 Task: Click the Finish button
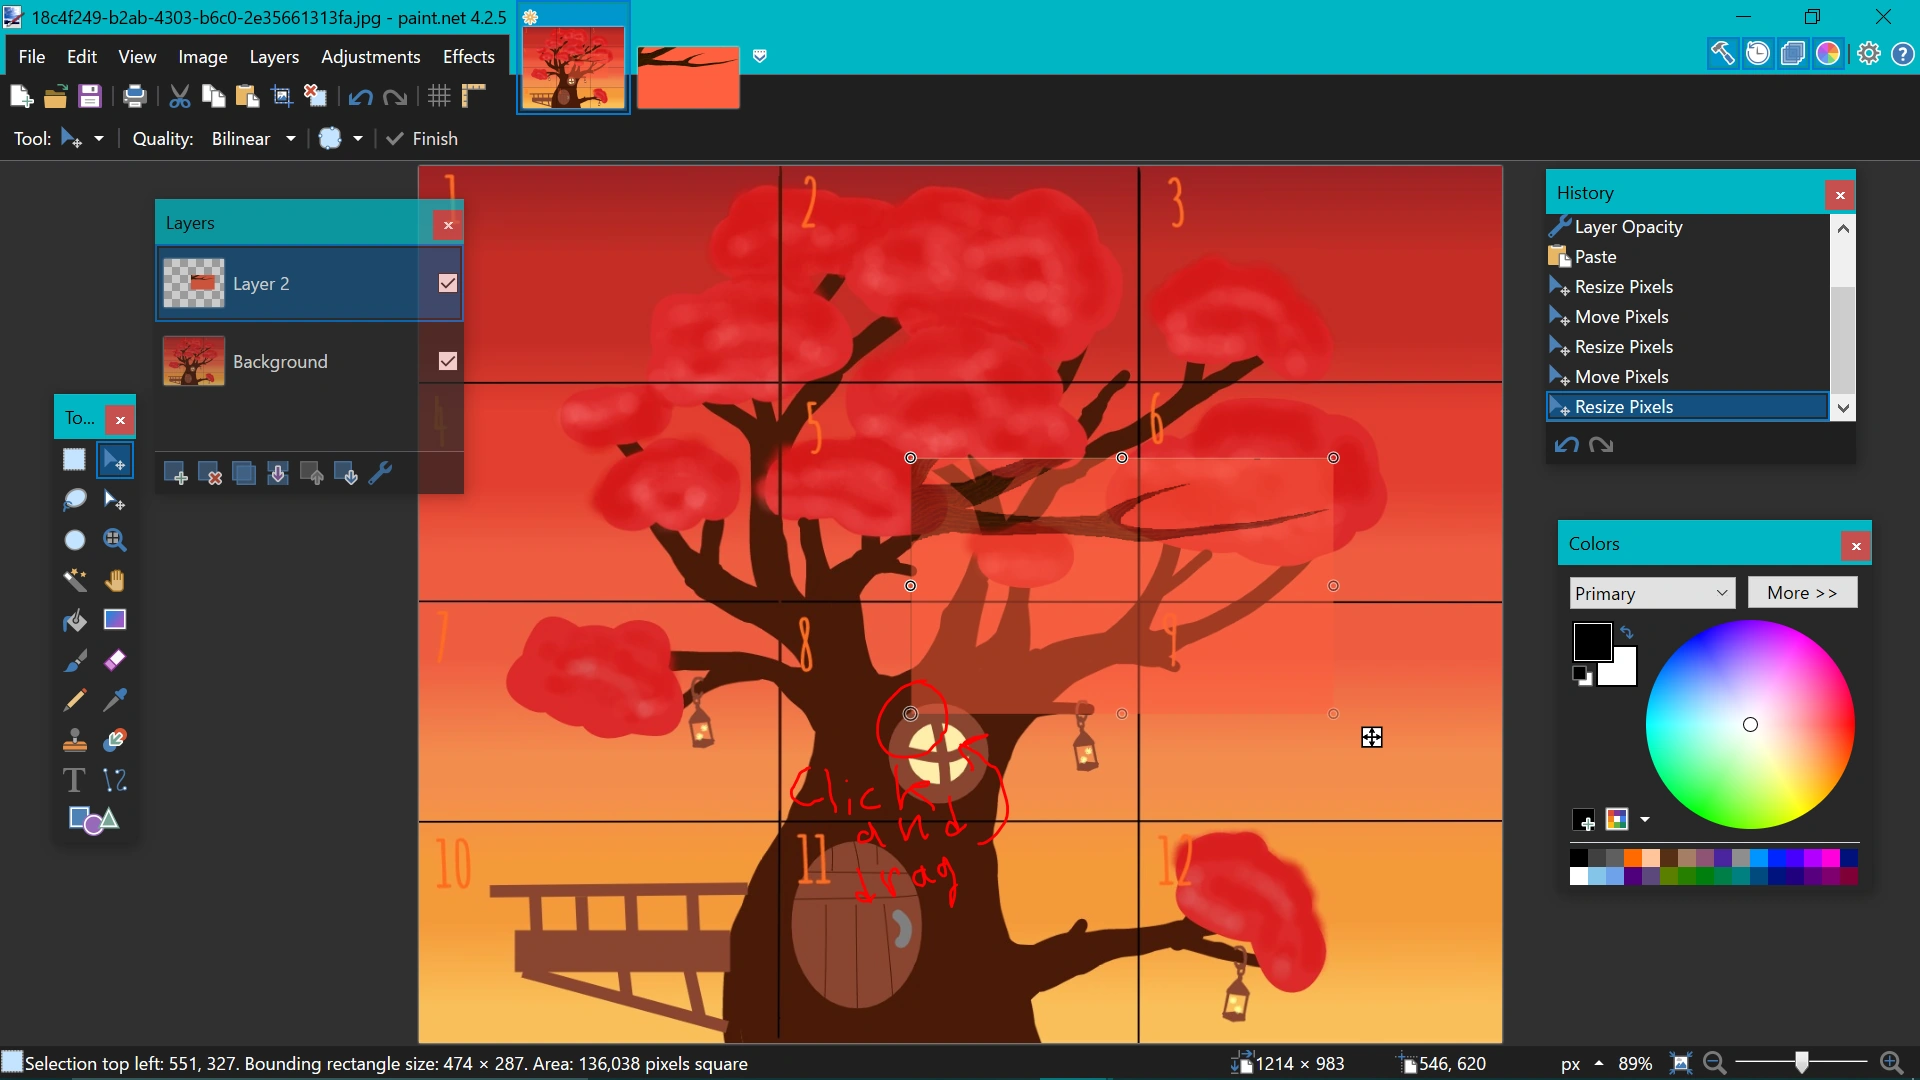423,139
